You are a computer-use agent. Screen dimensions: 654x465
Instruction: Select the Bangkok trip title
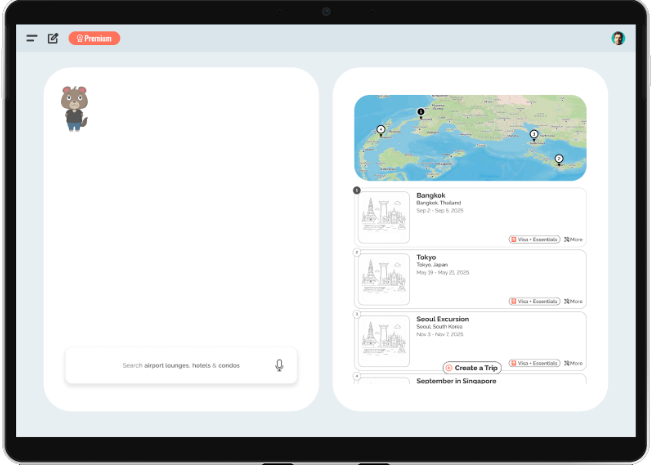[x=431, y=195]
